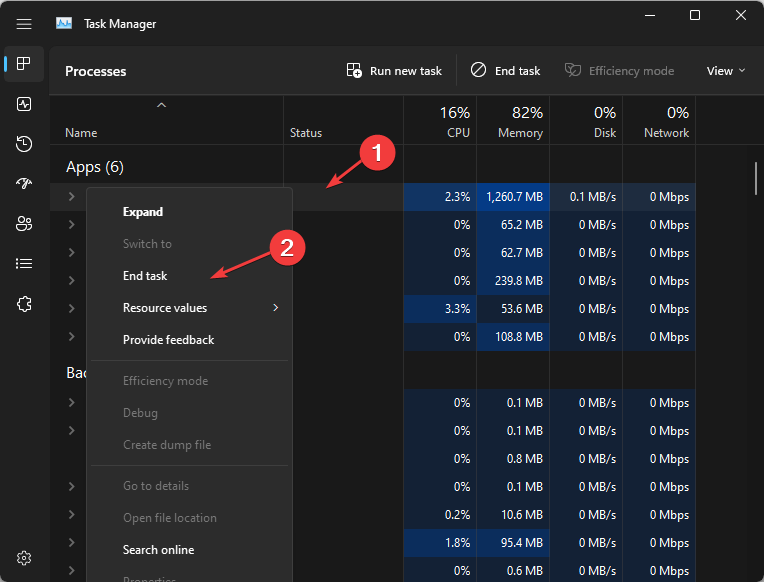Choose Open file location in context menu
Image resolution: width=764 pixels, height=582 pixels.
click(190, 518)
